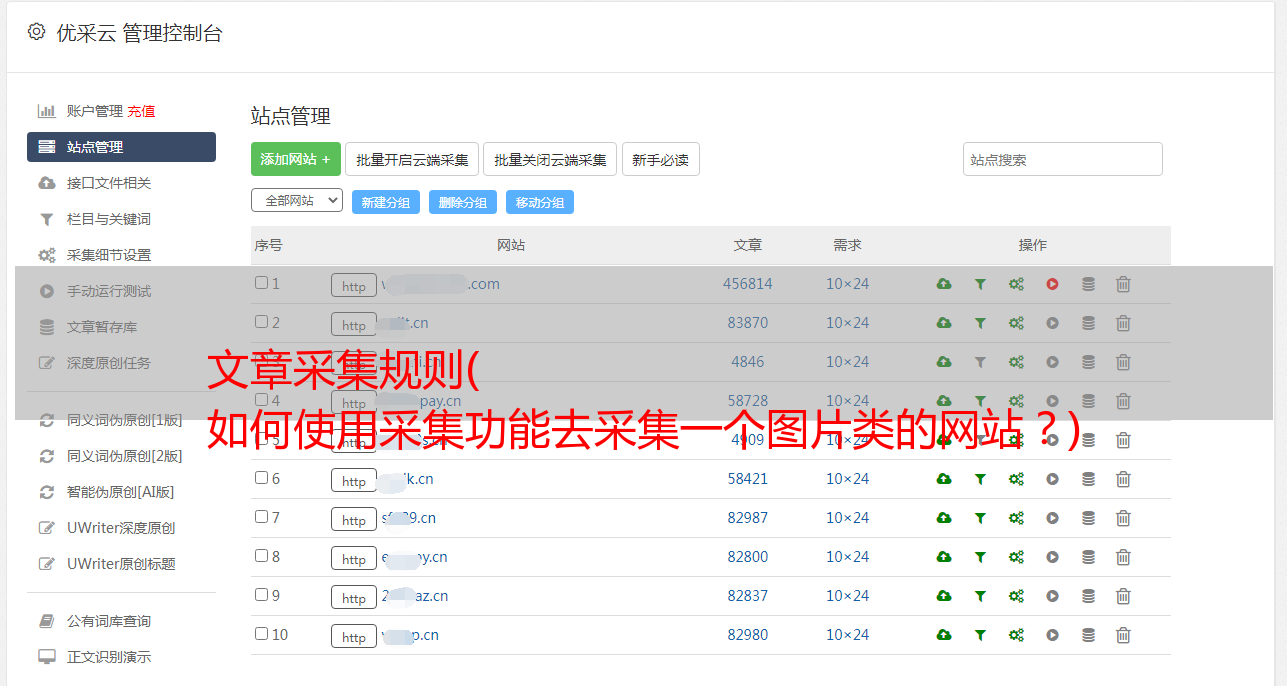Go to UWriter深度原创 in sidebar
This screenshot has height=686, width=1287.
click(120, 528)
